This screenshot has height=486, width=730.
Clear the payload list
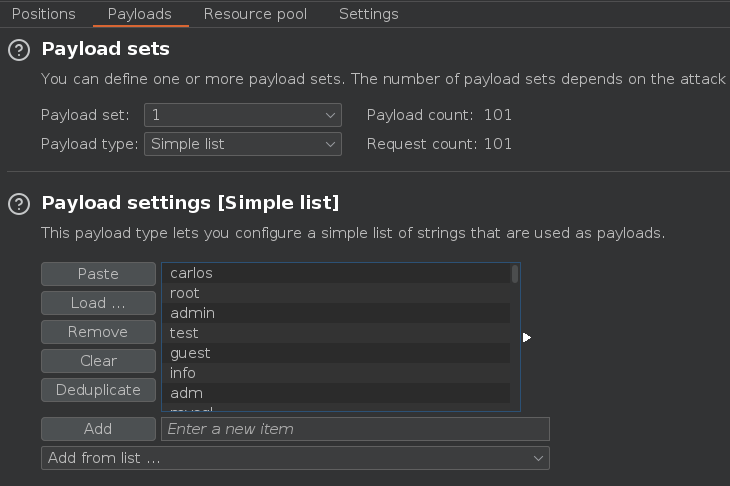tap(98, 361)
